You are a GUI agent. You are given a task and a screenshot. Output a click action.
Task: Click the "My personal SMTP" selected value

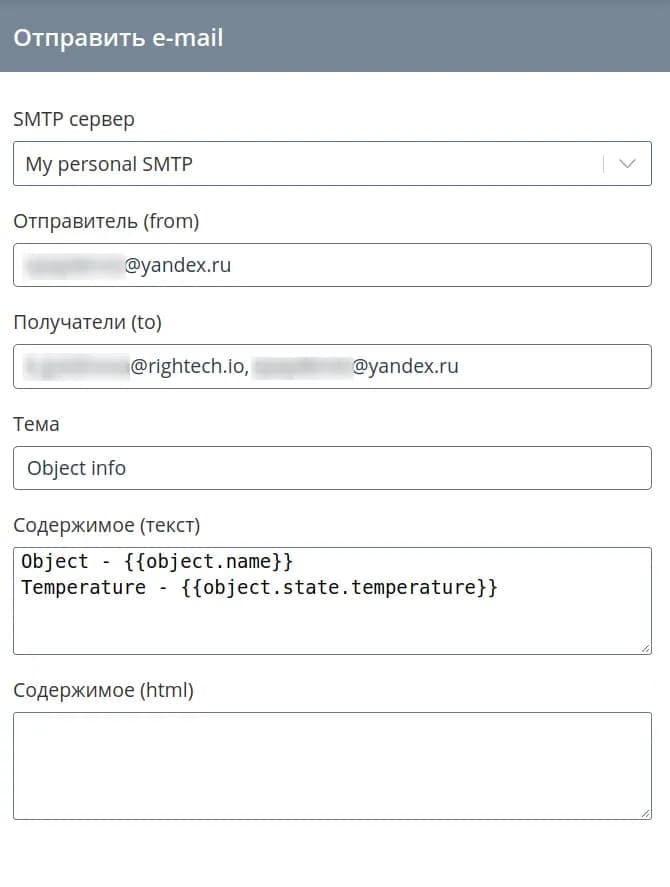click(x=109, y=165)
